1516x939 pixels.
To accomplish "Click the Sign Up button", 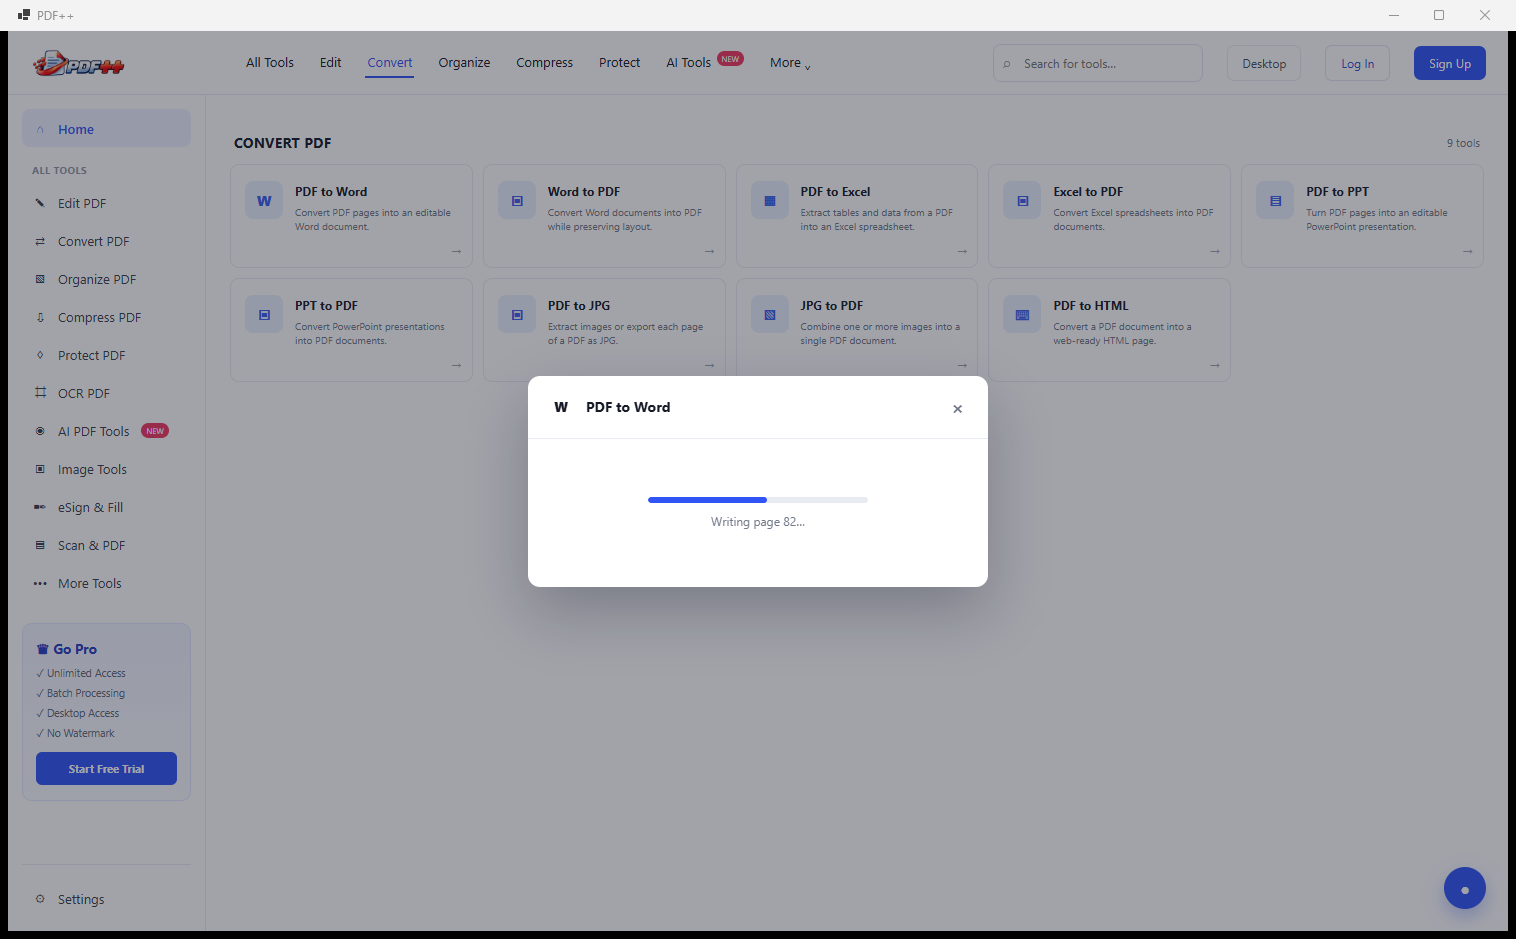I will (x=1449, y=63).
